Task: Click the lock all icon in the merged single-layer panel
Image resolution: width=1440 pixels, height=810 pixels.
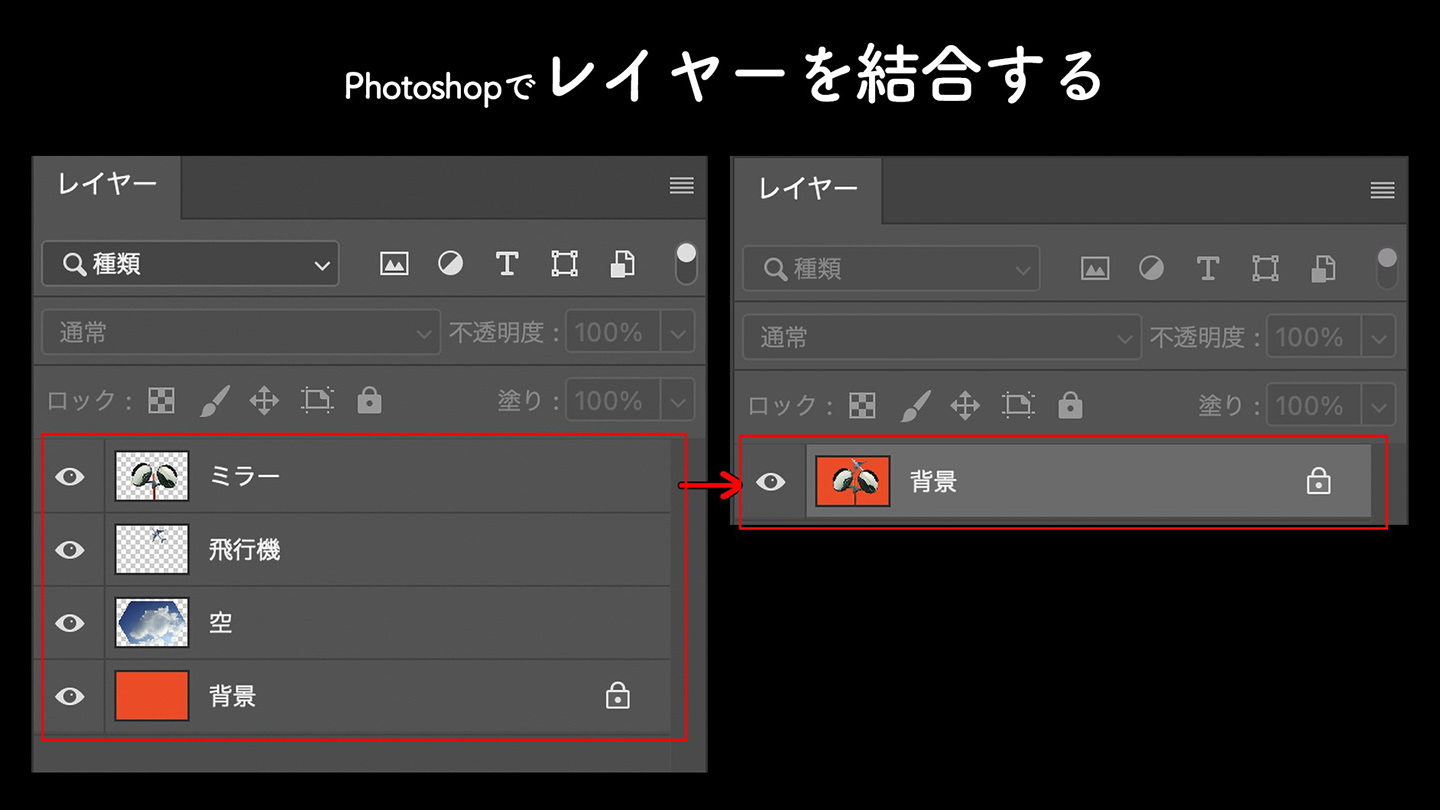Action: [x=1070, y=405]
